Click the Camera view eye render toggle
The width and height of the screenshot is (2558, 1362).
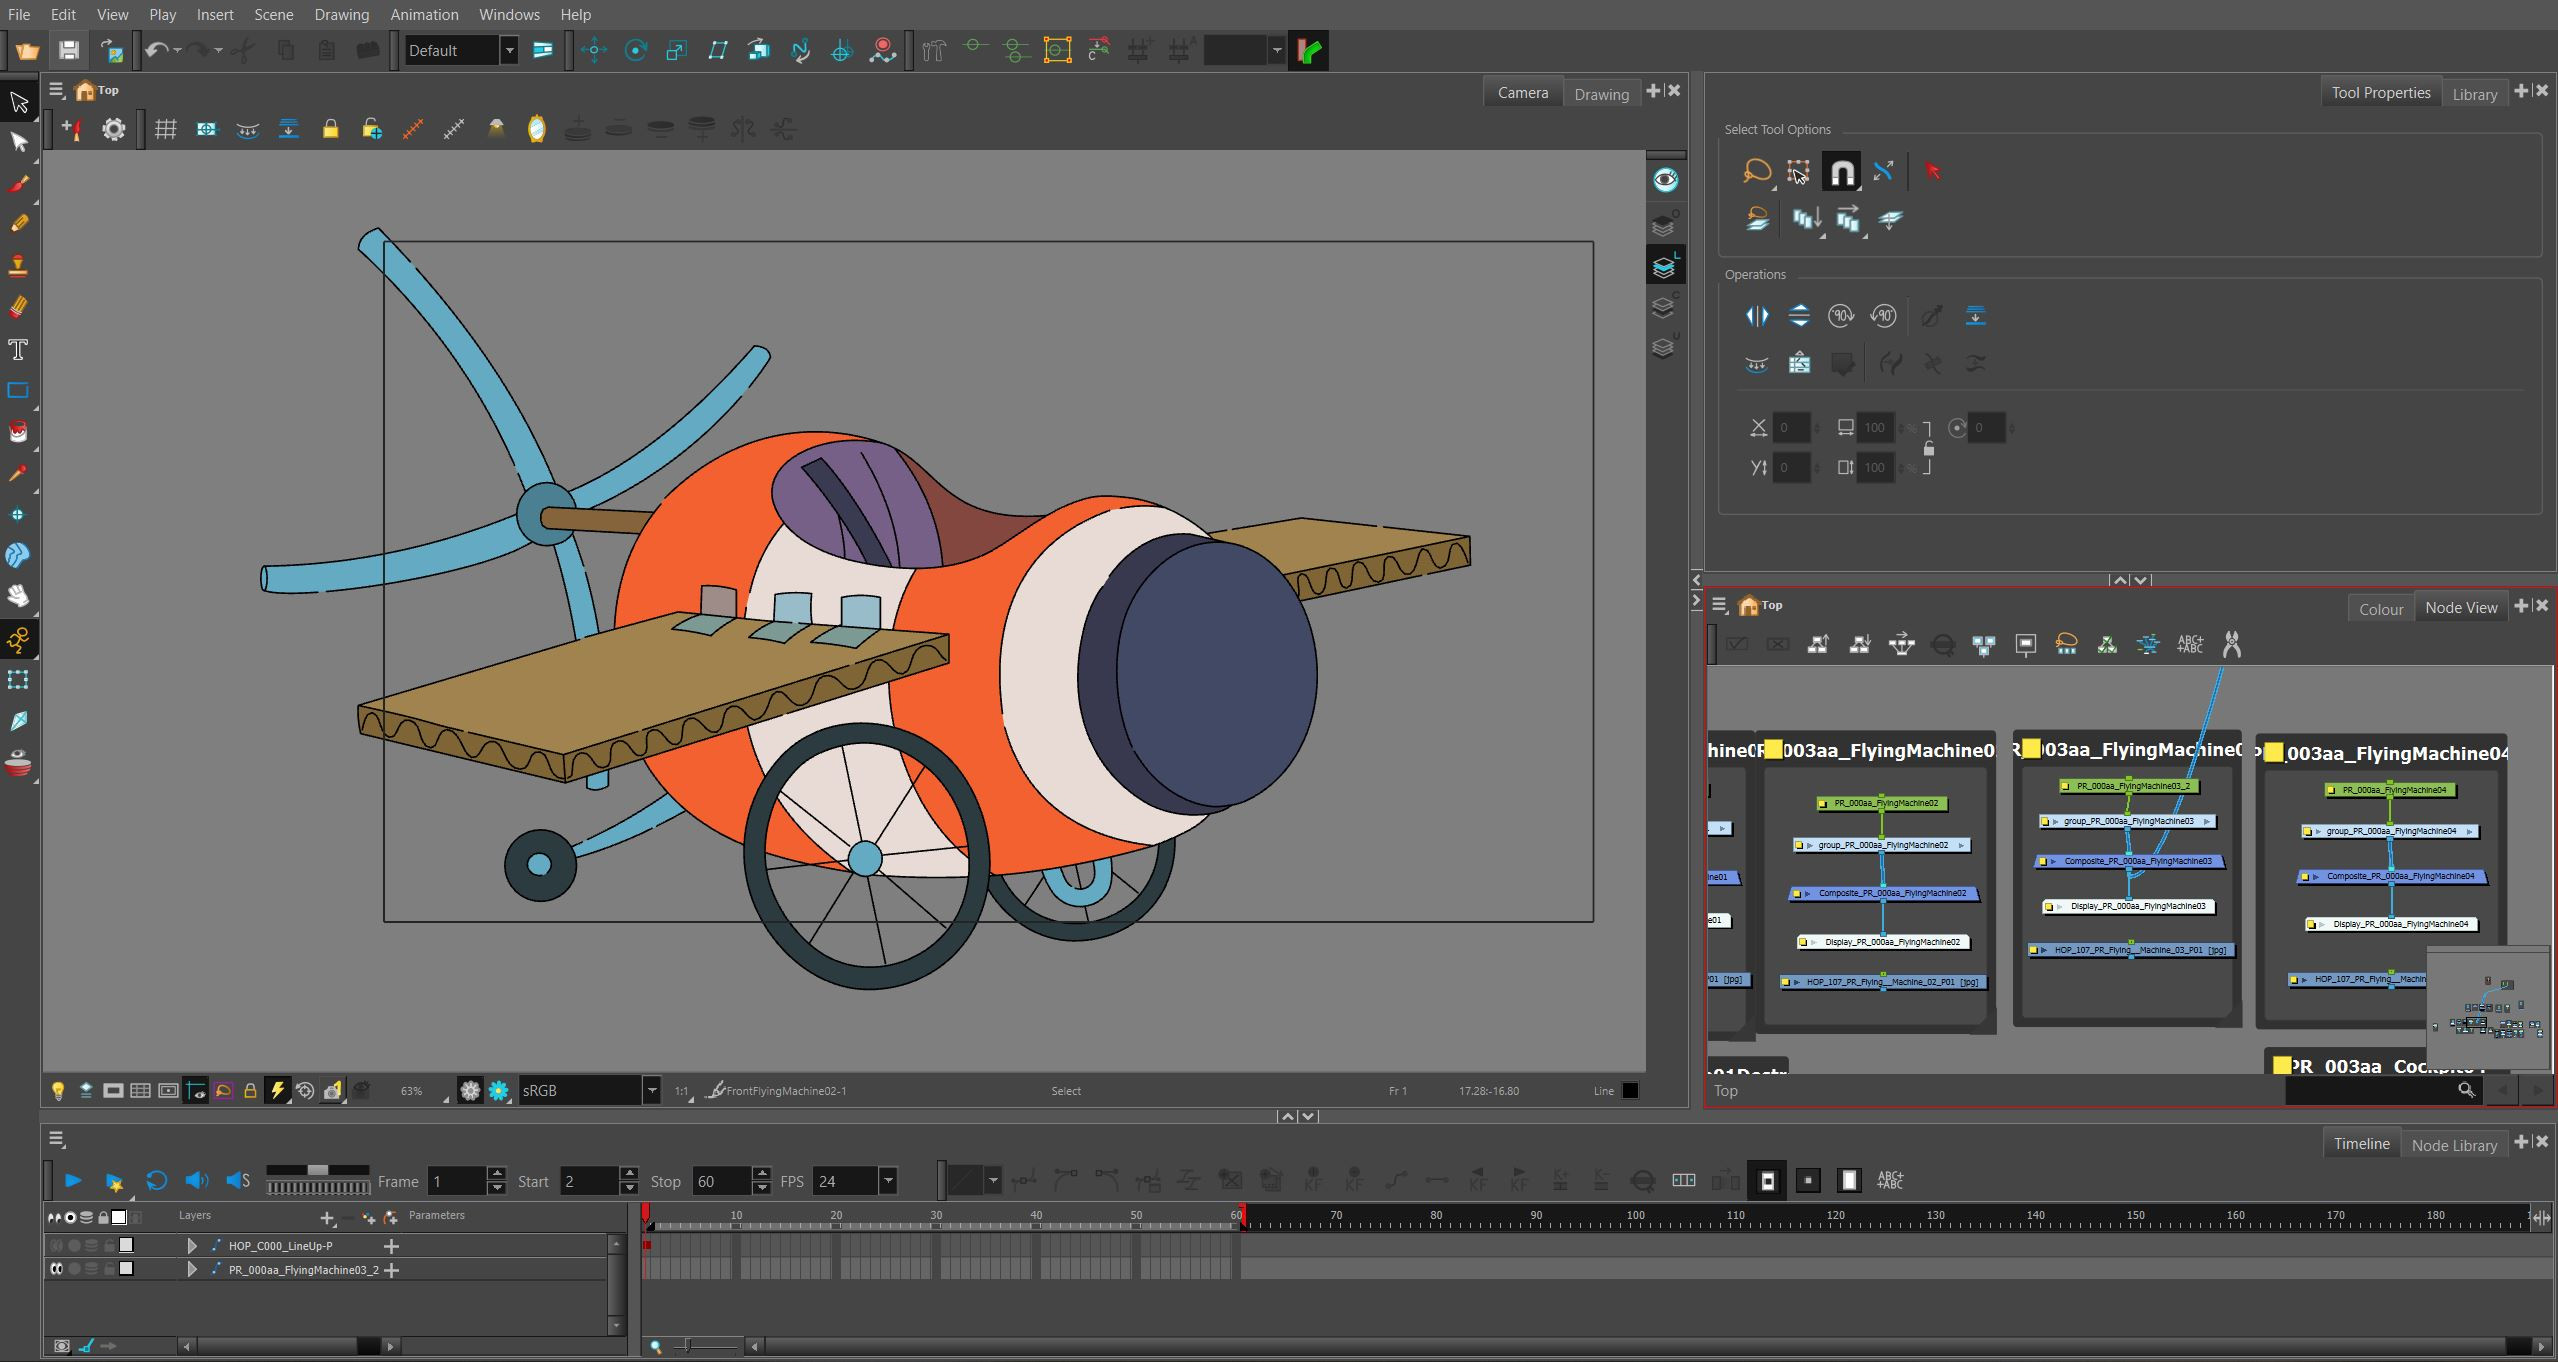[x=1665, y=180]
